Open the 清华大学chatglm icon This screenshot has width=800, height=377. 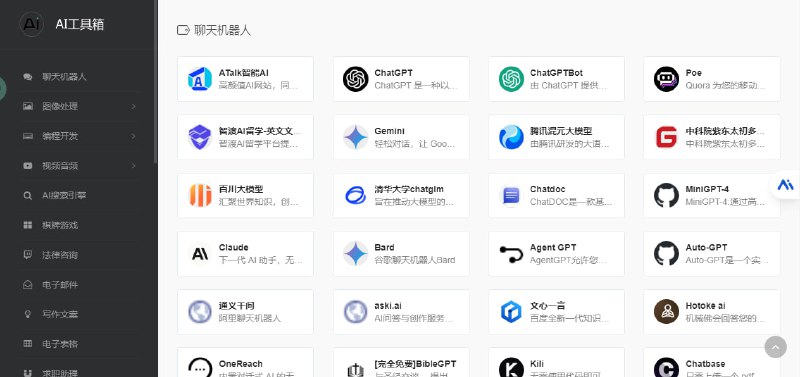tap(356, 195)
